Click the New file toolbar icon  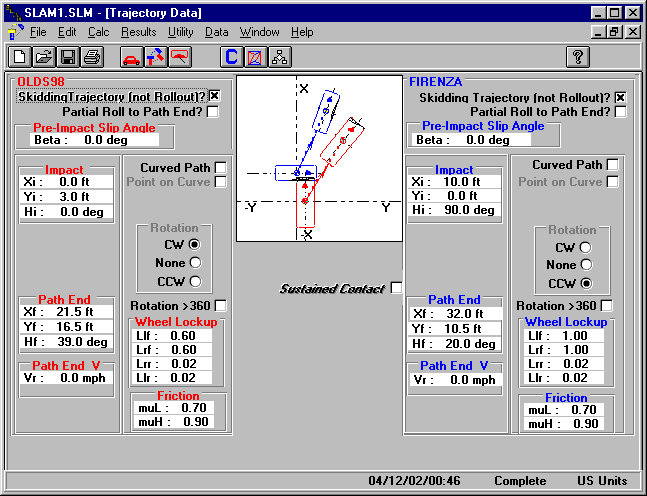19,57
